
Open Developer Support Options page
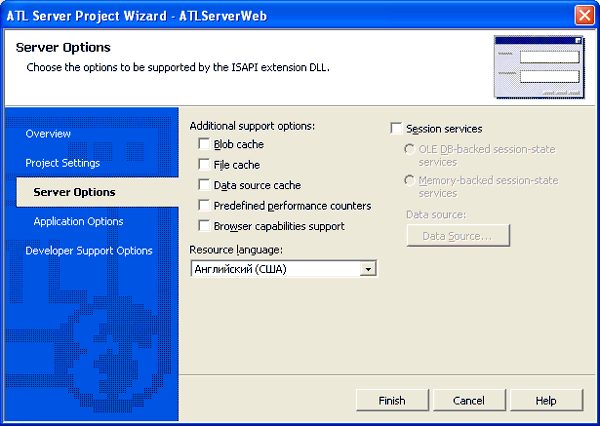tap(89, 251)
